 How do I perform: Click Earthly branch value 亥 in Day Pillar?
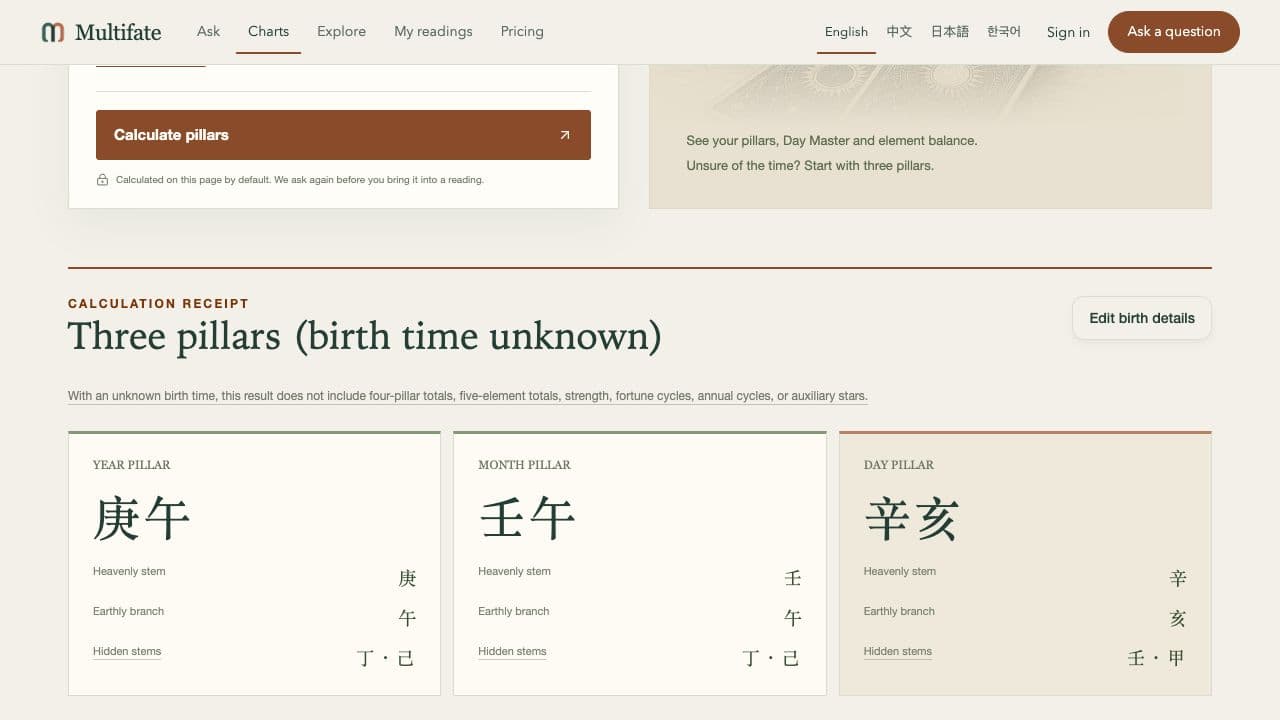click(x=1178, y=618)
